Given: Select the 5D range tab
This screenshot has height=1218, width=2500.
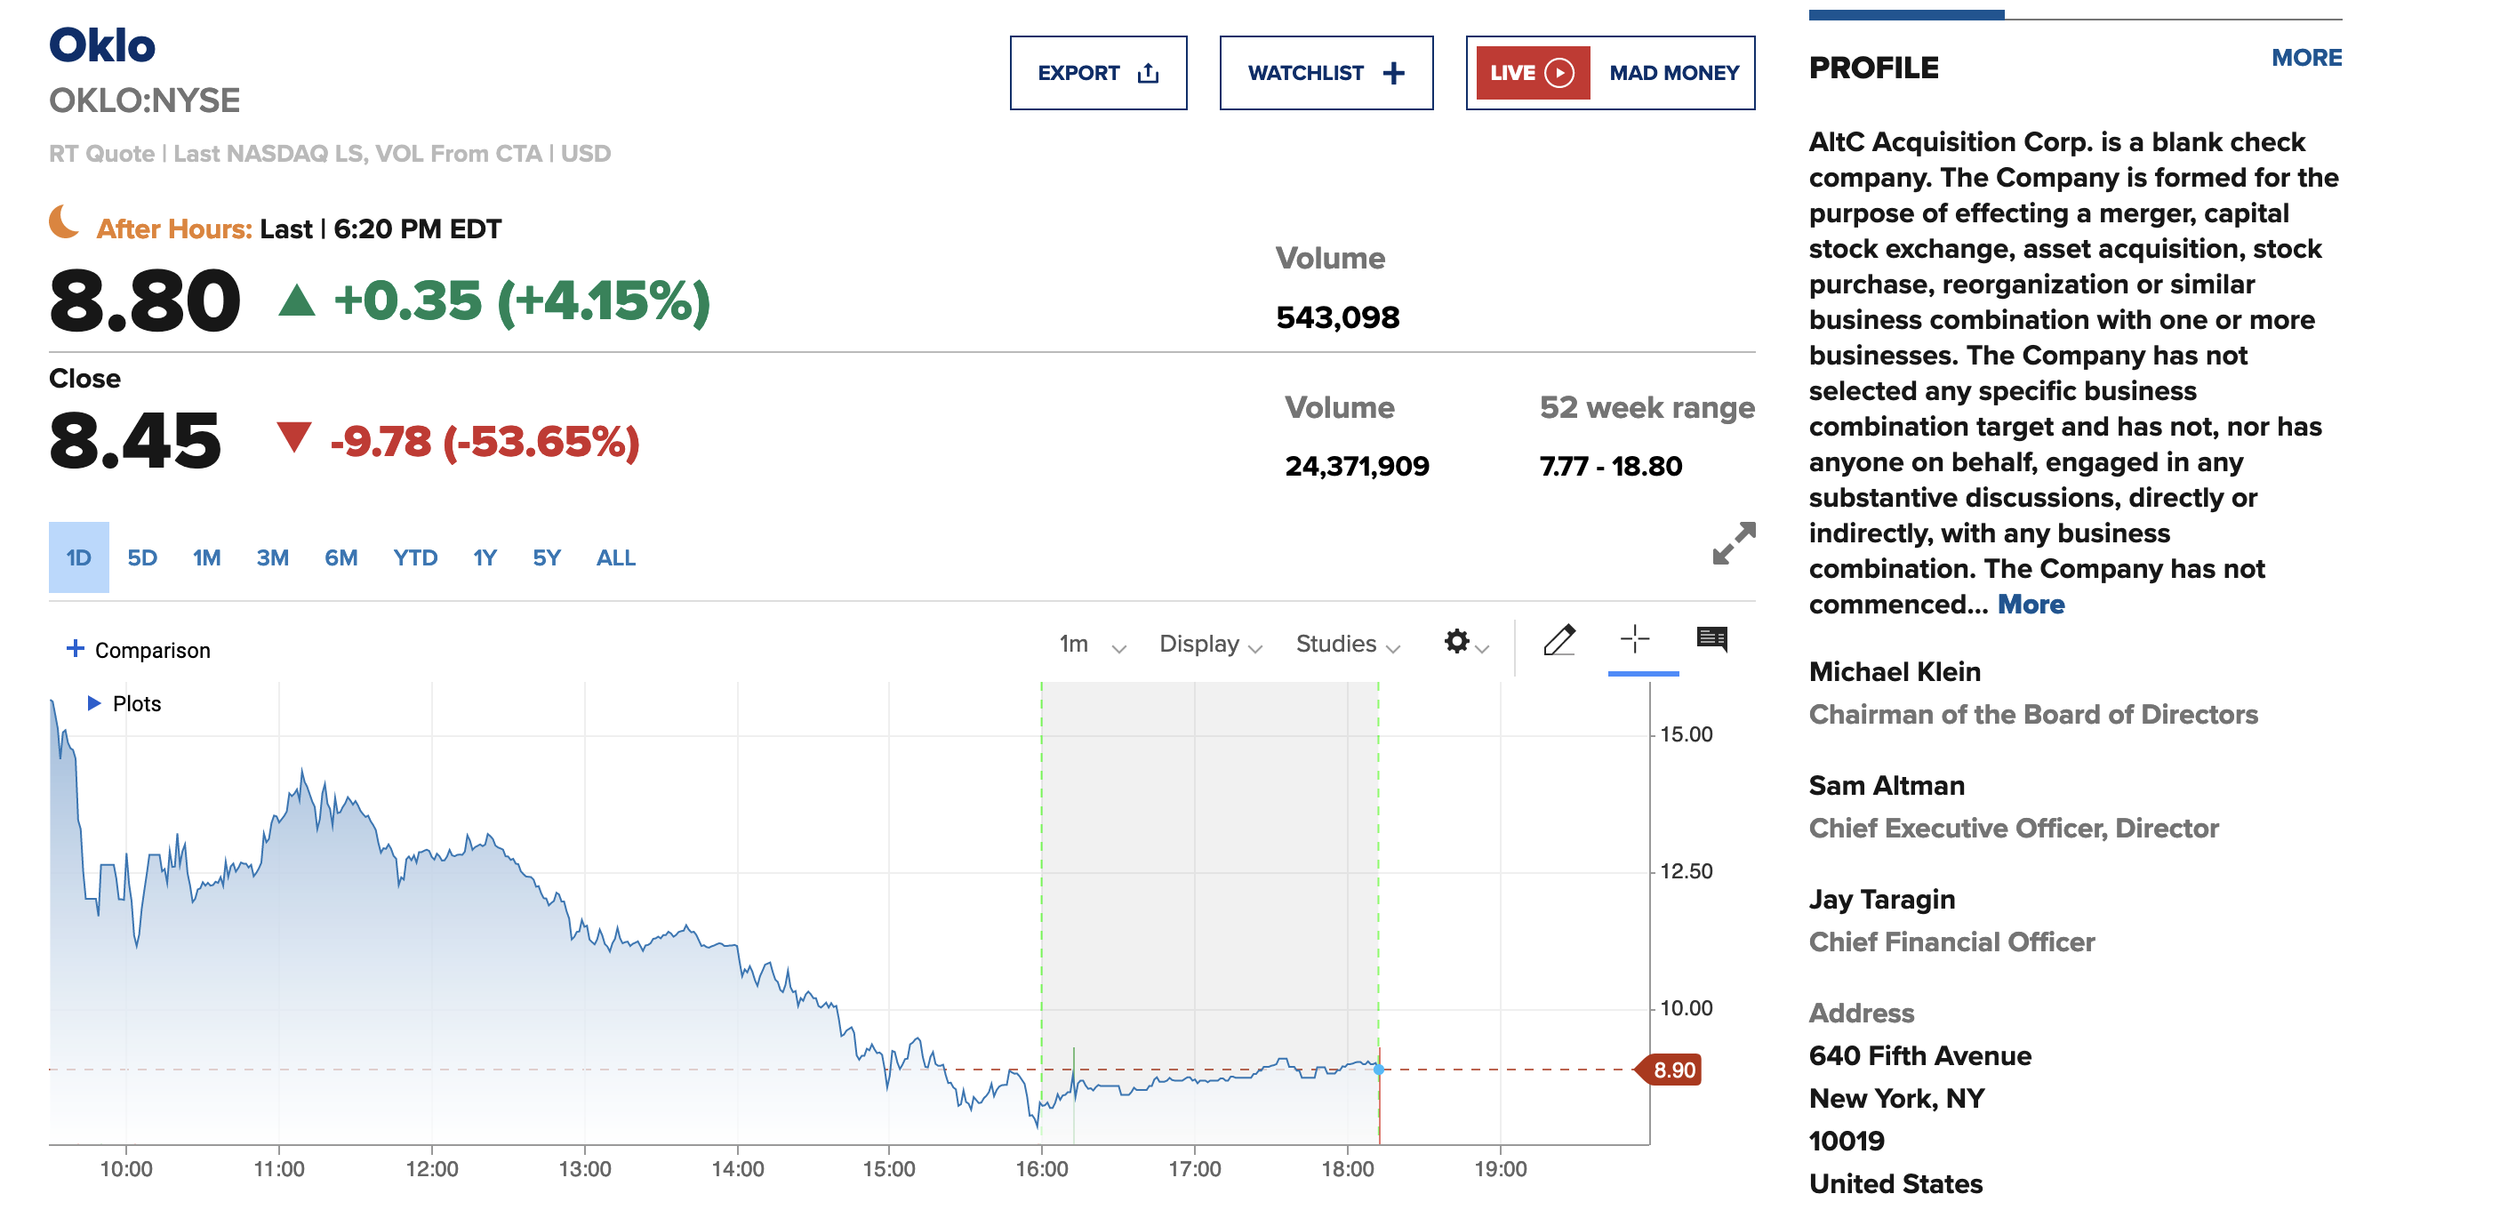Looking at the screenshot, I should [x=142, y=557].
